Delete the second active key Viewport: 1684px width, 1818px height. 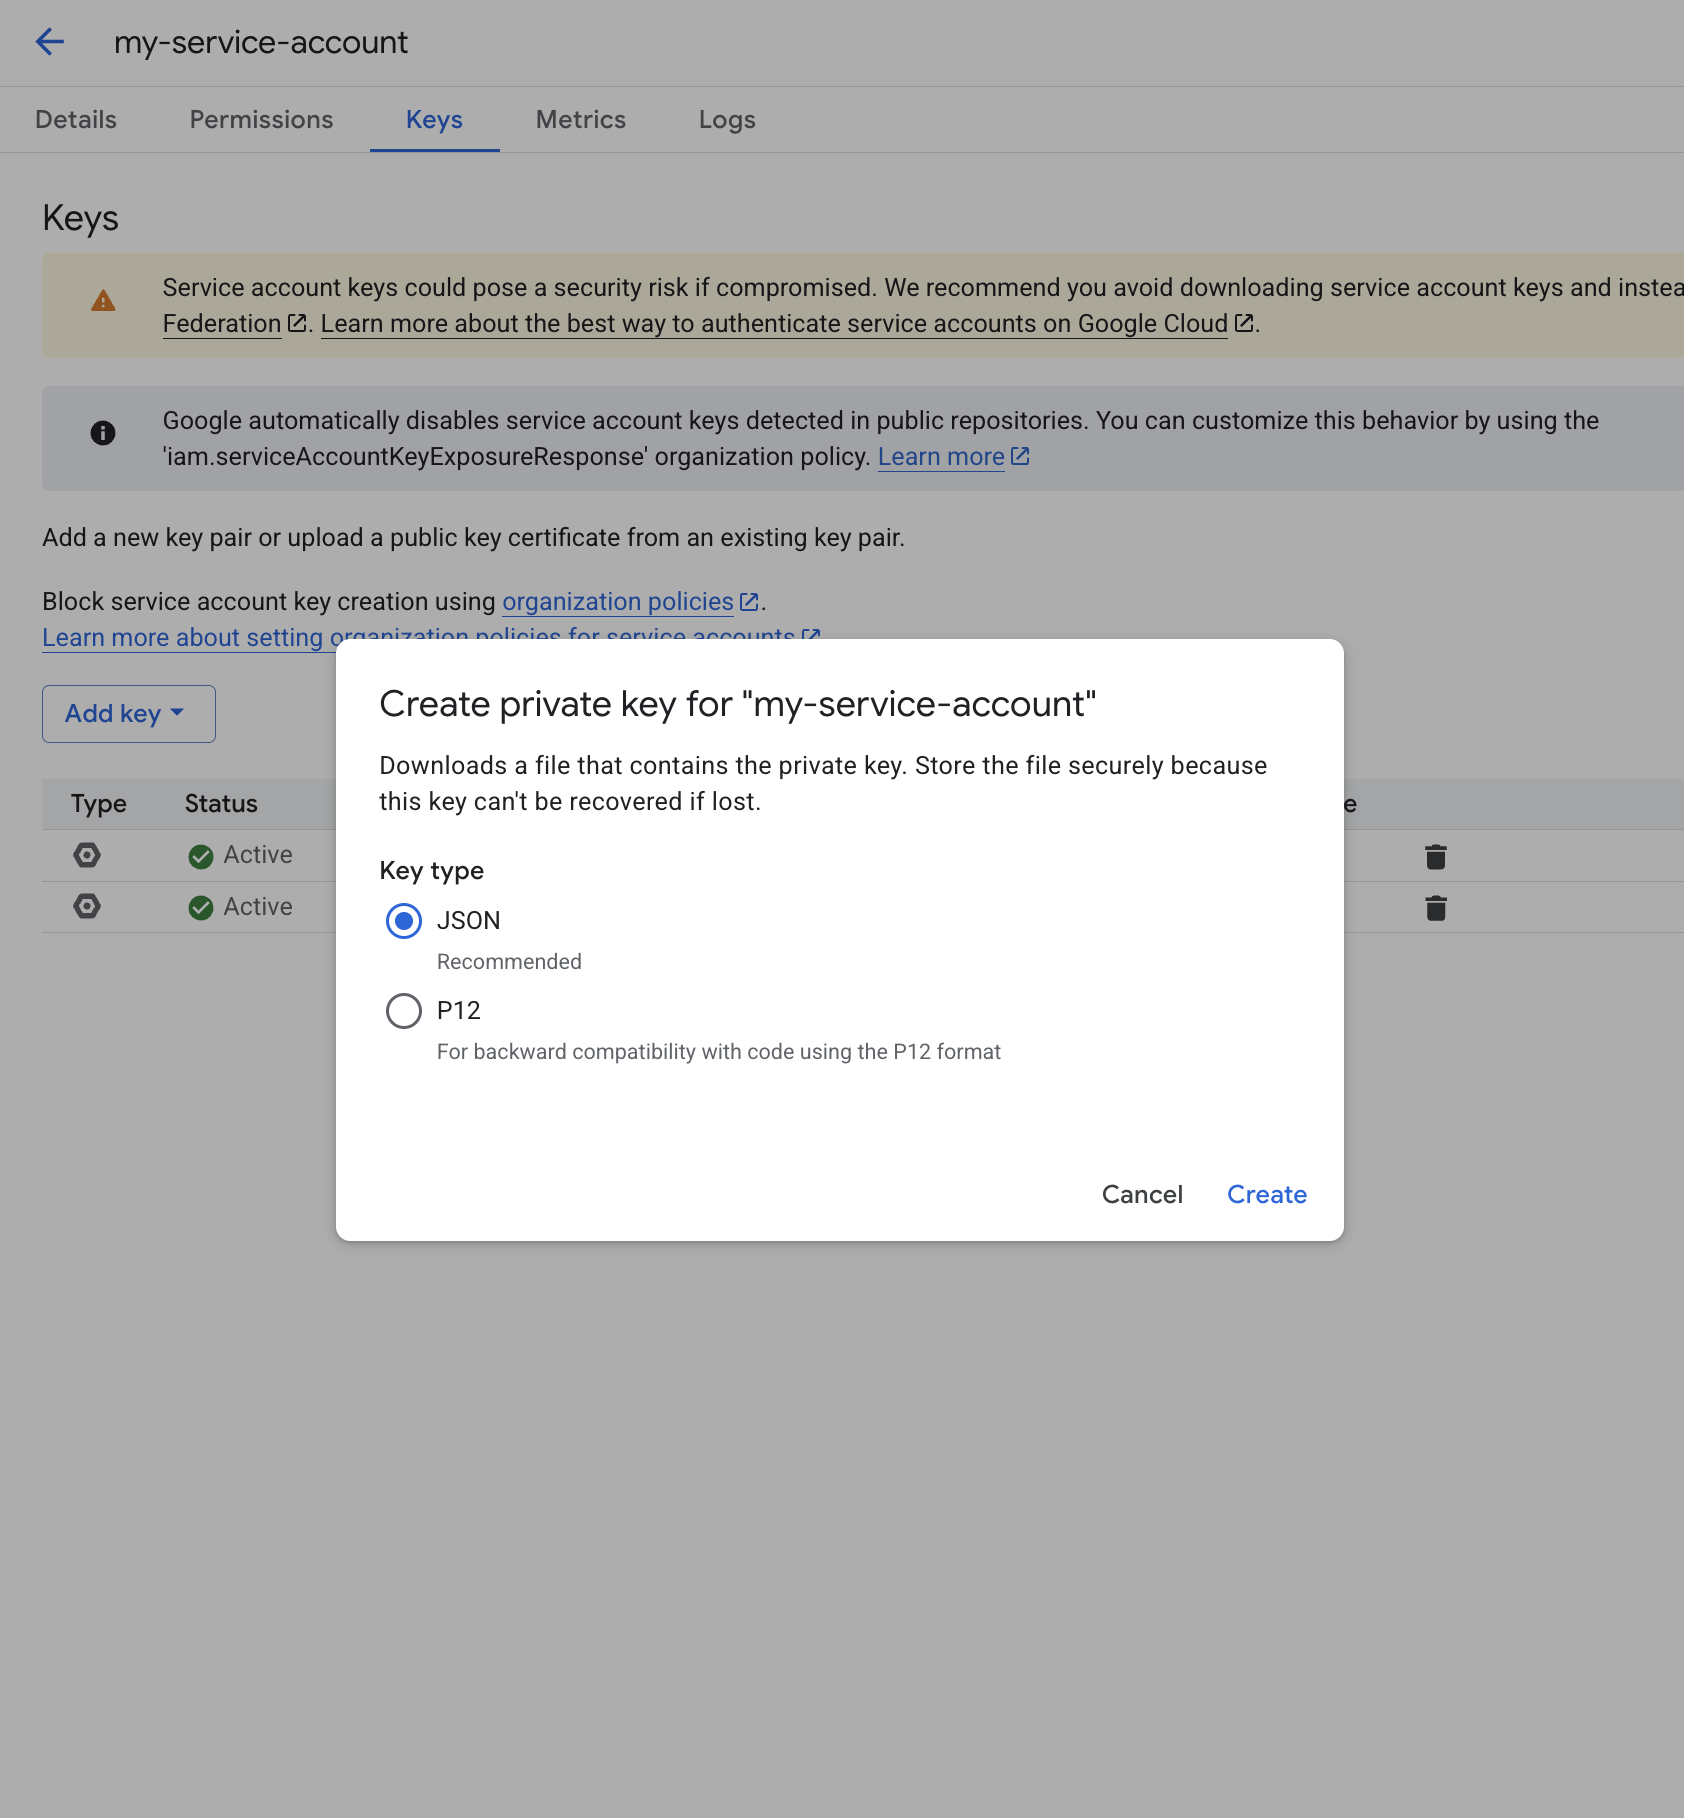click(x=1436, y=908)
